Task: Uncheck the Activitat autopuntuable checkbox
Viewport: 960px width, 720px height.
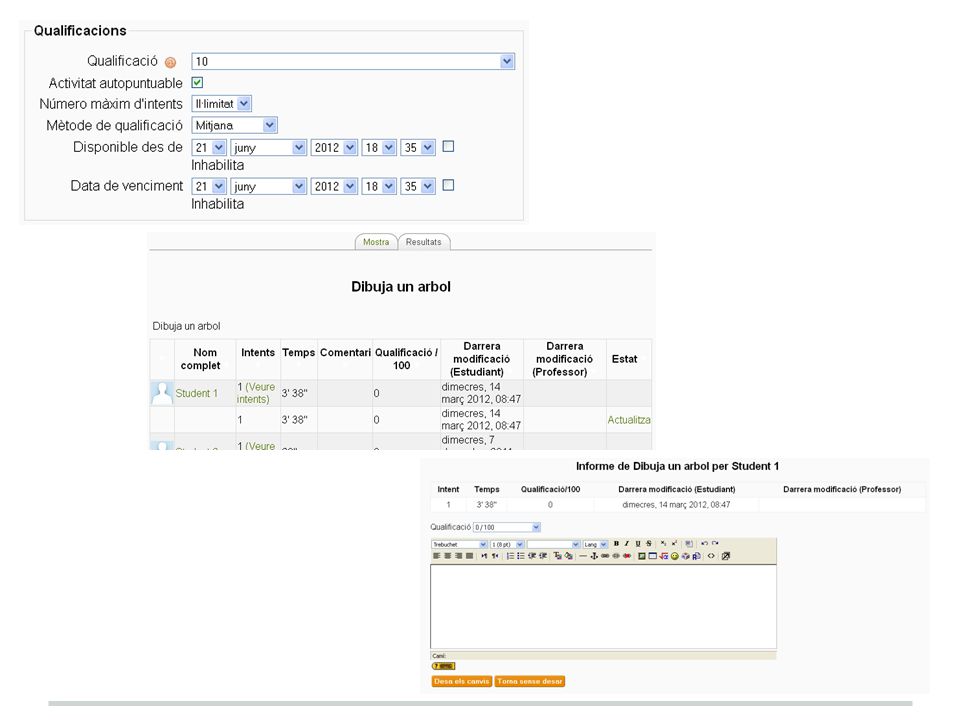Action: point(197,82)
